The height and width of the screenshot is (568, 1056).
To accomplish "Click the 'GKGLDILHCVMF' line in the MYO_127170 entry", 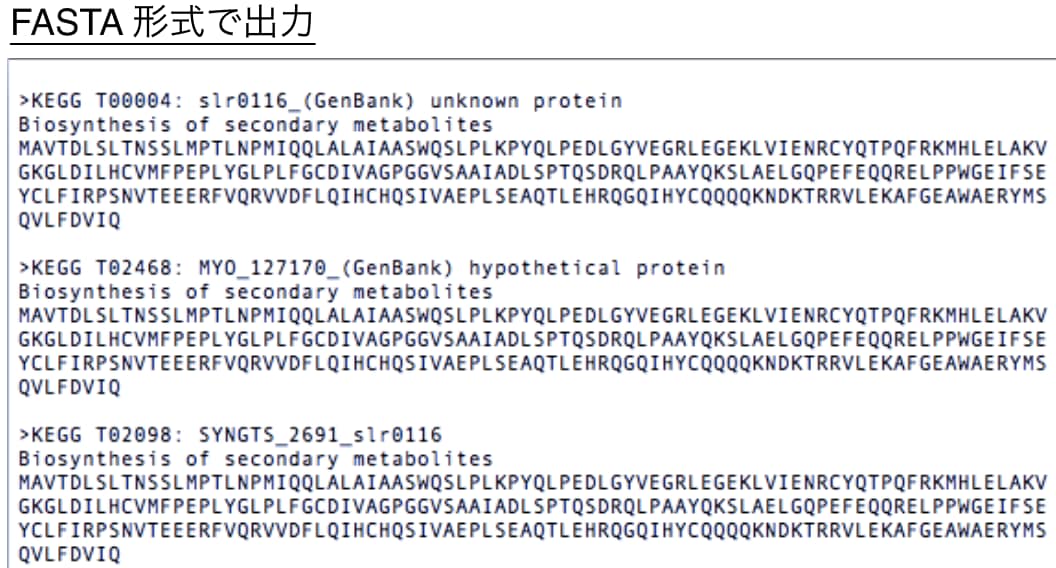I will 532,339.
